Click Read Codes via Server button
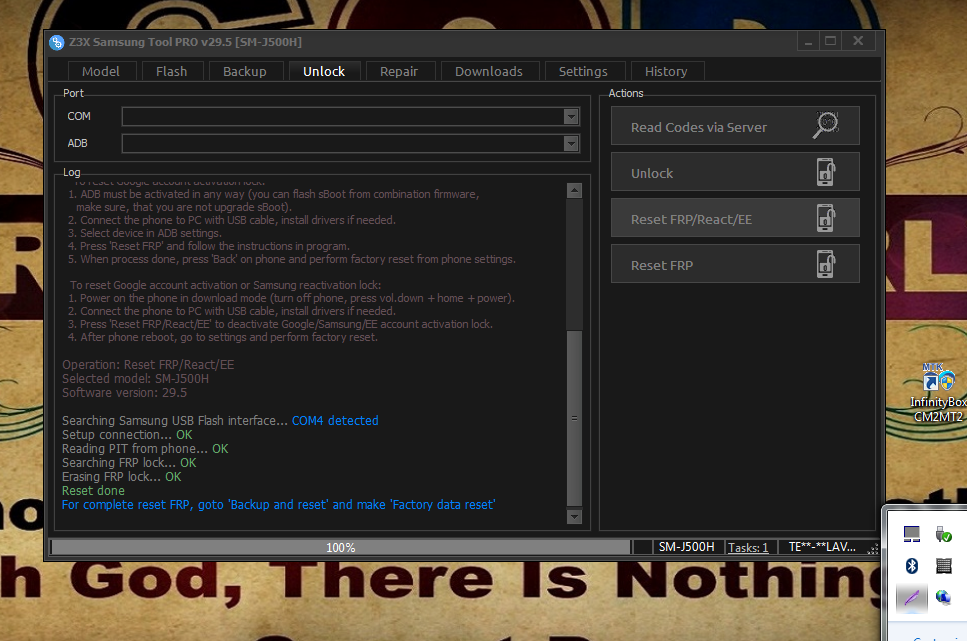This screenshot has height=641, width=967. [735, 126]
